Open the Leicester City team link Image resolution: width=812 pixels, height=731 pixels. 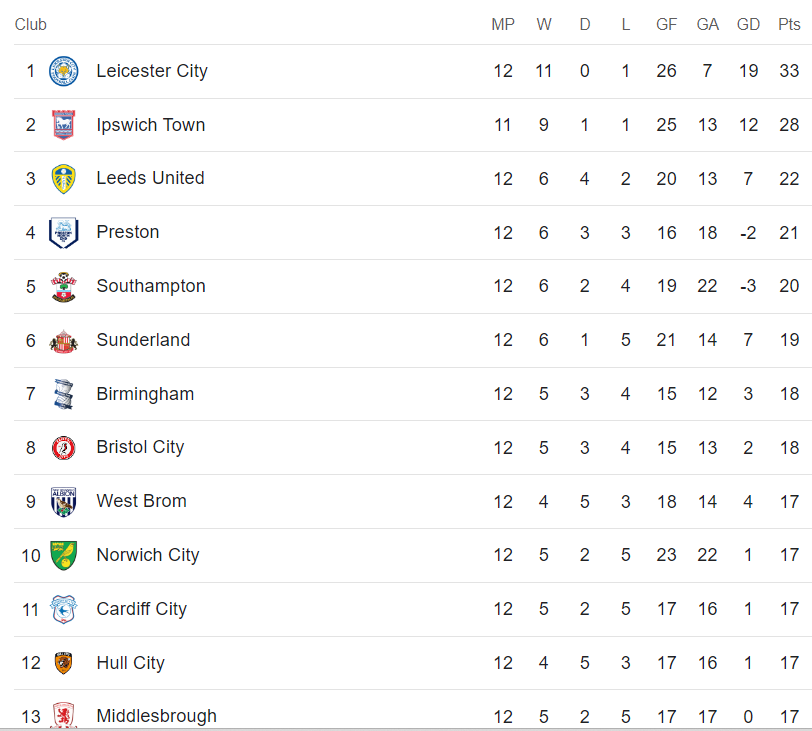152,71
